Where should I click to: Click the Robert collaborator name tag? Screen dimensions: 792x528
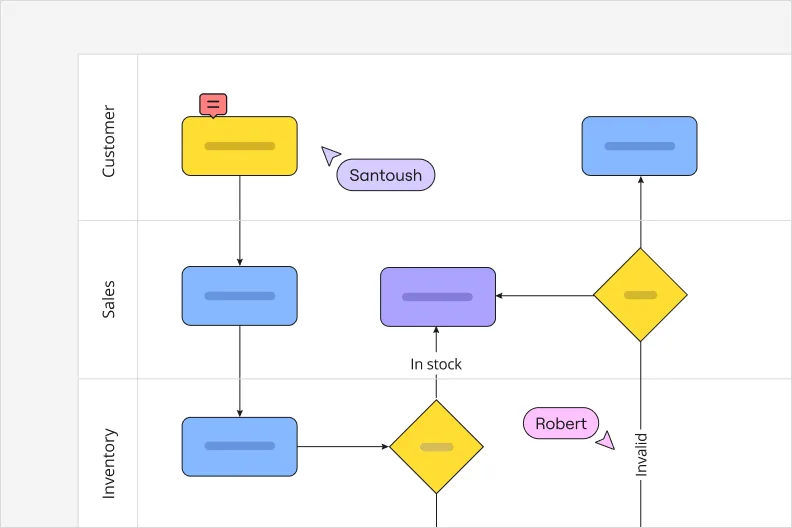point(561,423)
